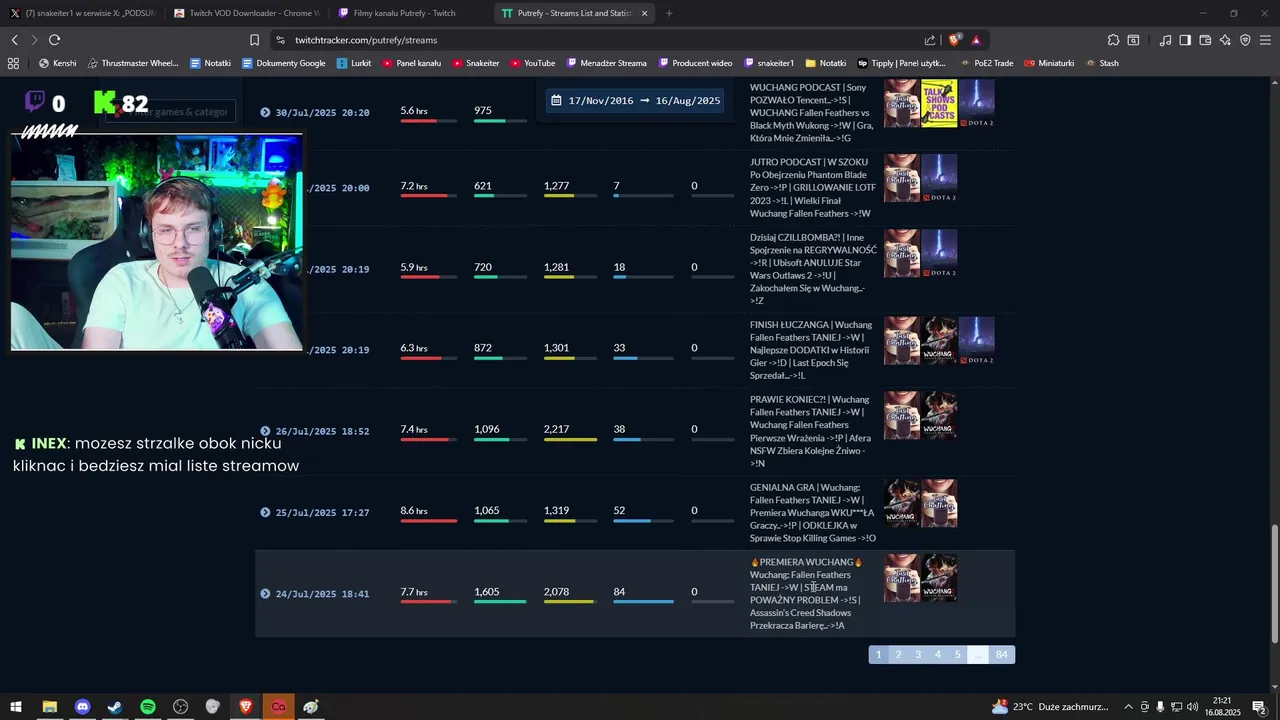Image resolution: width=1280 pixels, height=720 pixels.
Task: Select page 1 in the pagination
Action: (x=878, y=654)
